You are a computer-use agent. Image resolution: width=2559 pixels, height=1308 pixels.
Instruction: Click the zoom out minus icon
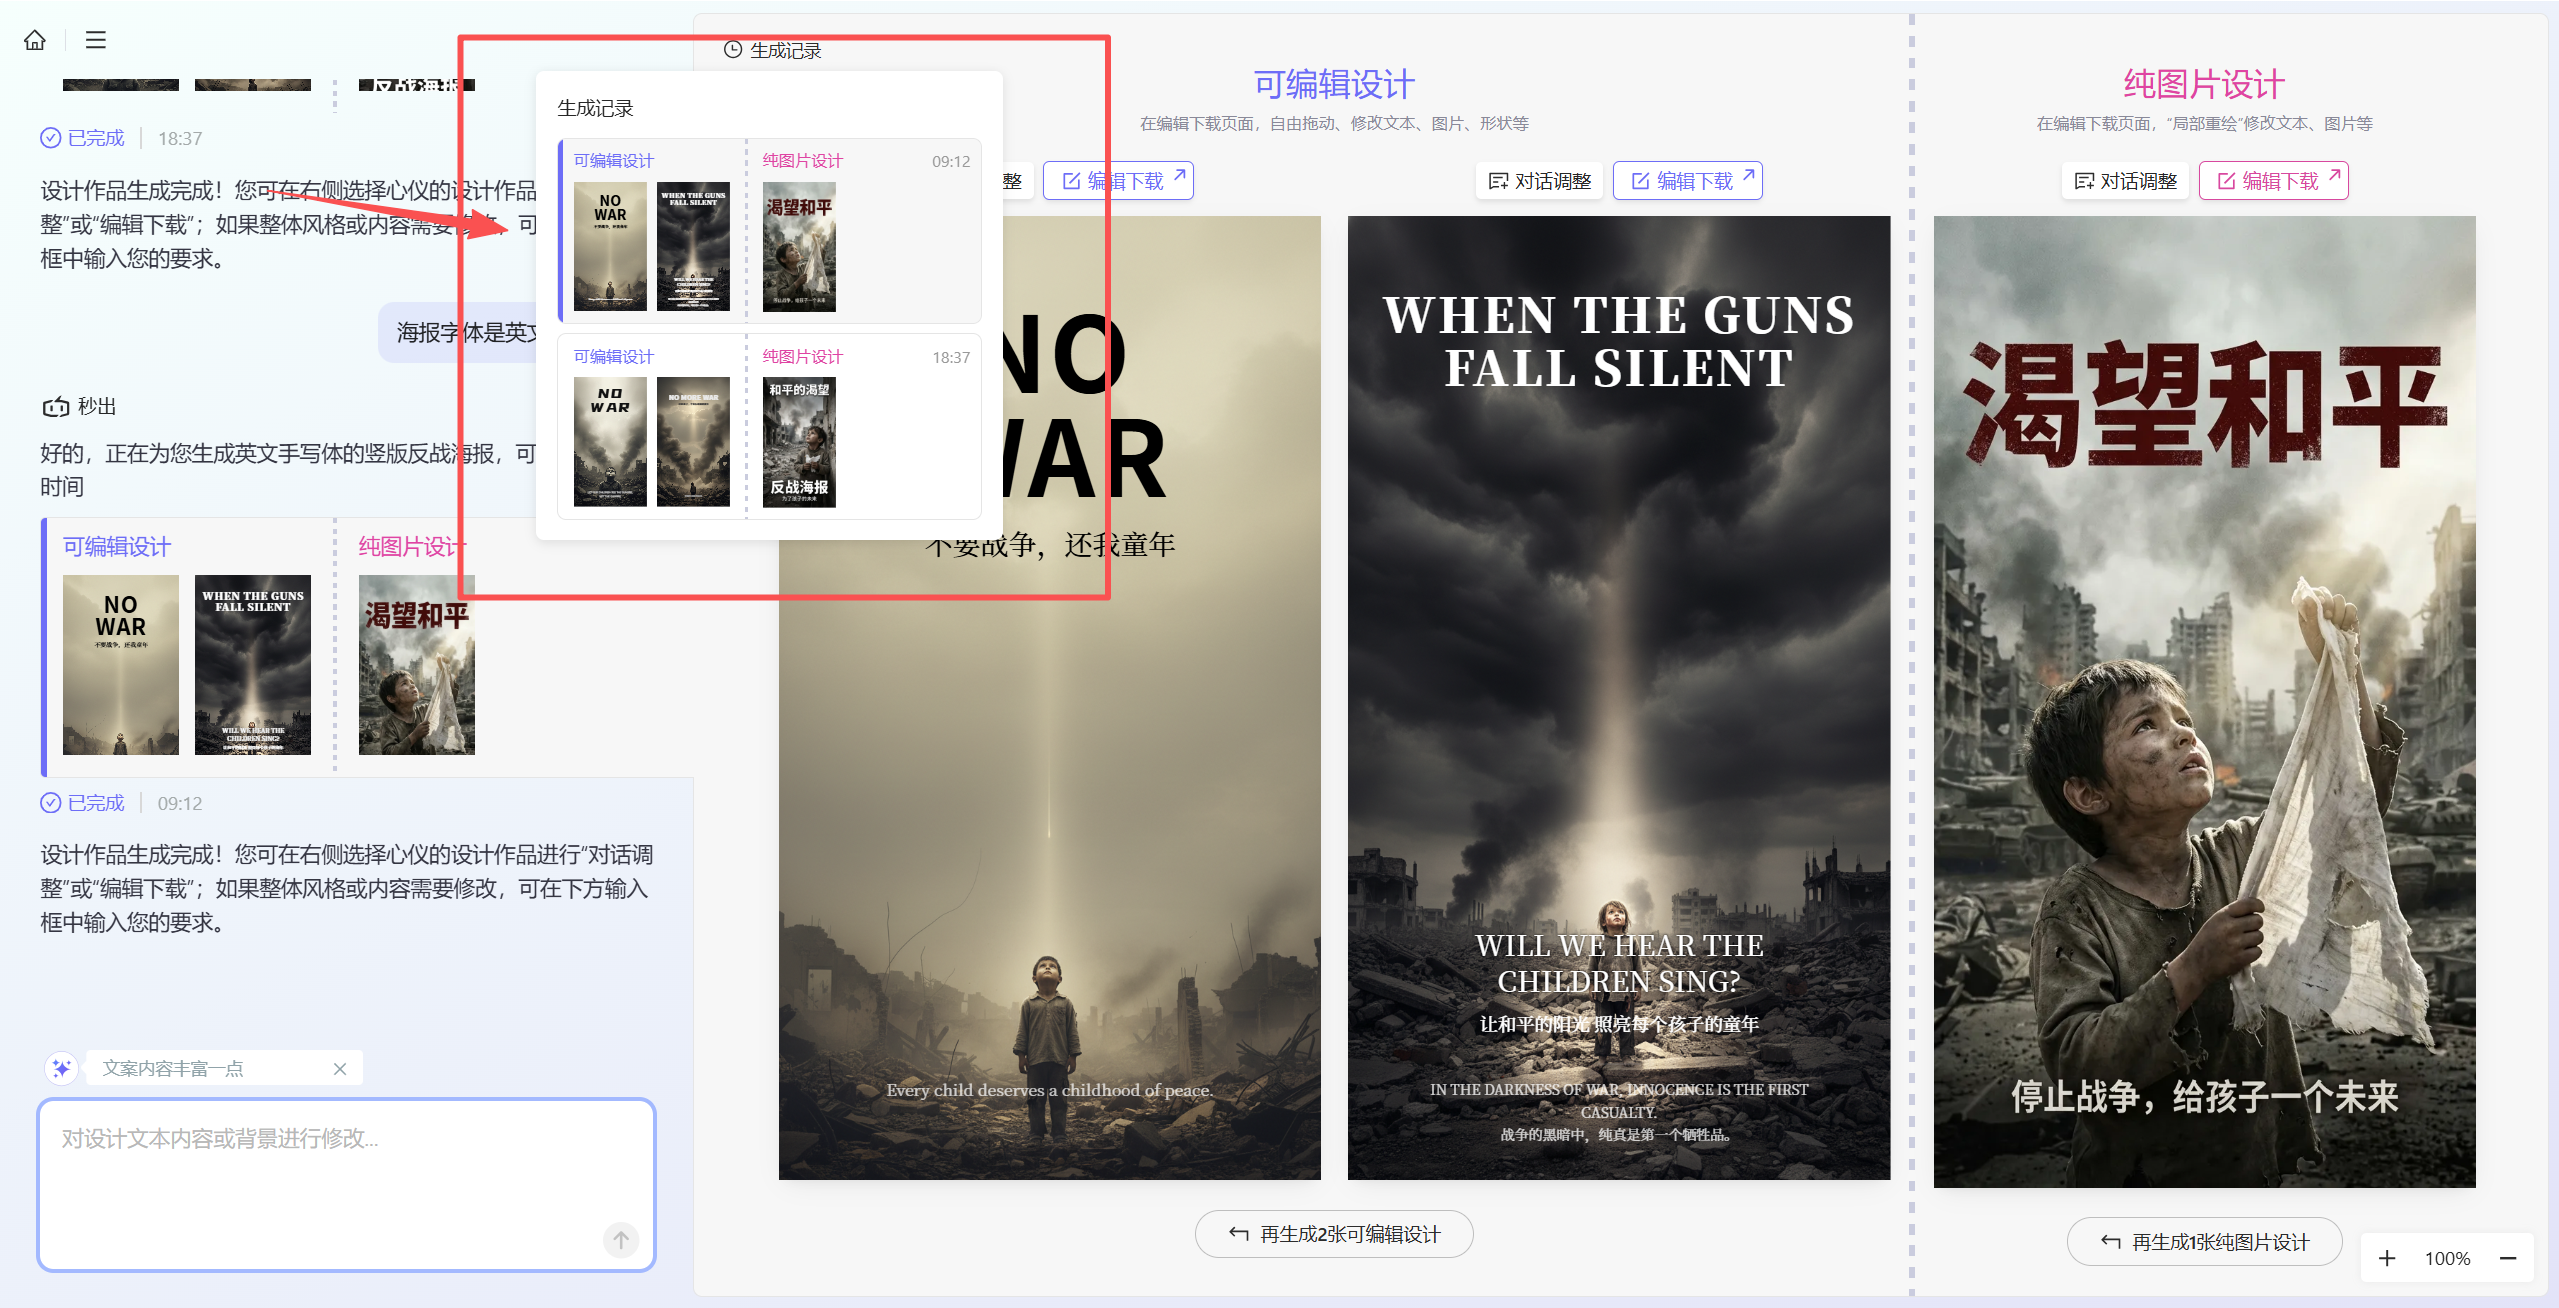pos(2508,1258)
